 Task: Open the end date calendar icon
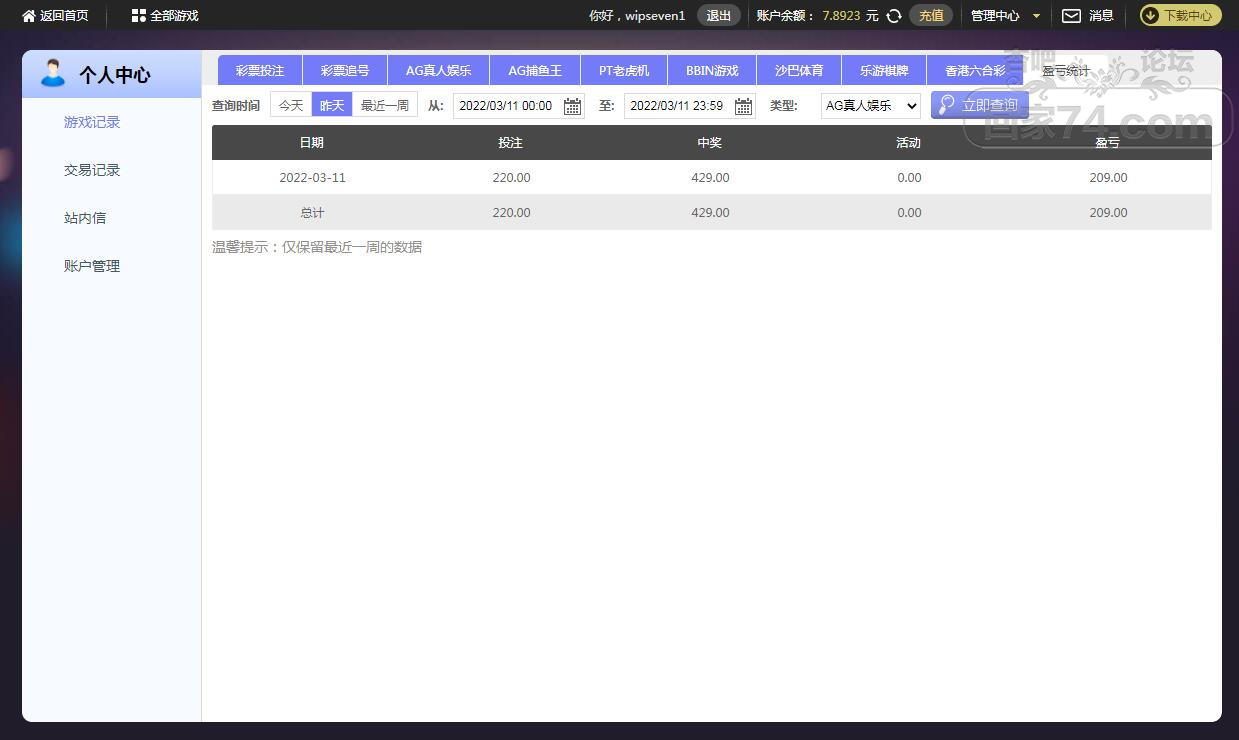743,106
